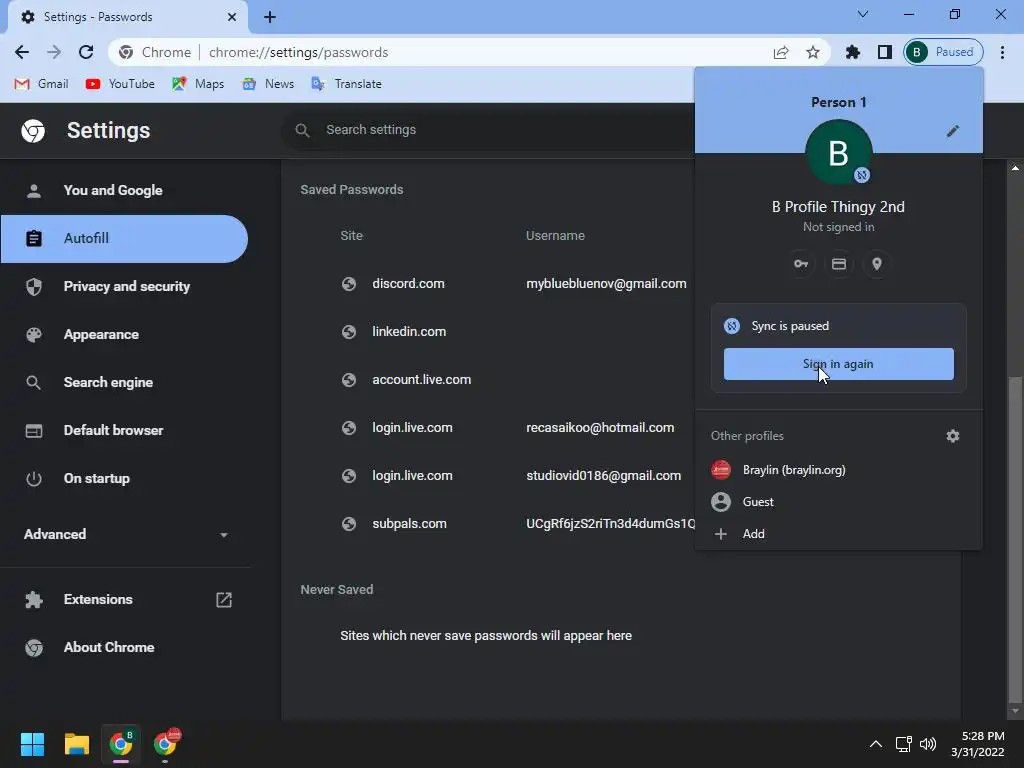Screen dimensions: 1024x768
Task: Click the account.live.com saved site
Action: (421, 379)
